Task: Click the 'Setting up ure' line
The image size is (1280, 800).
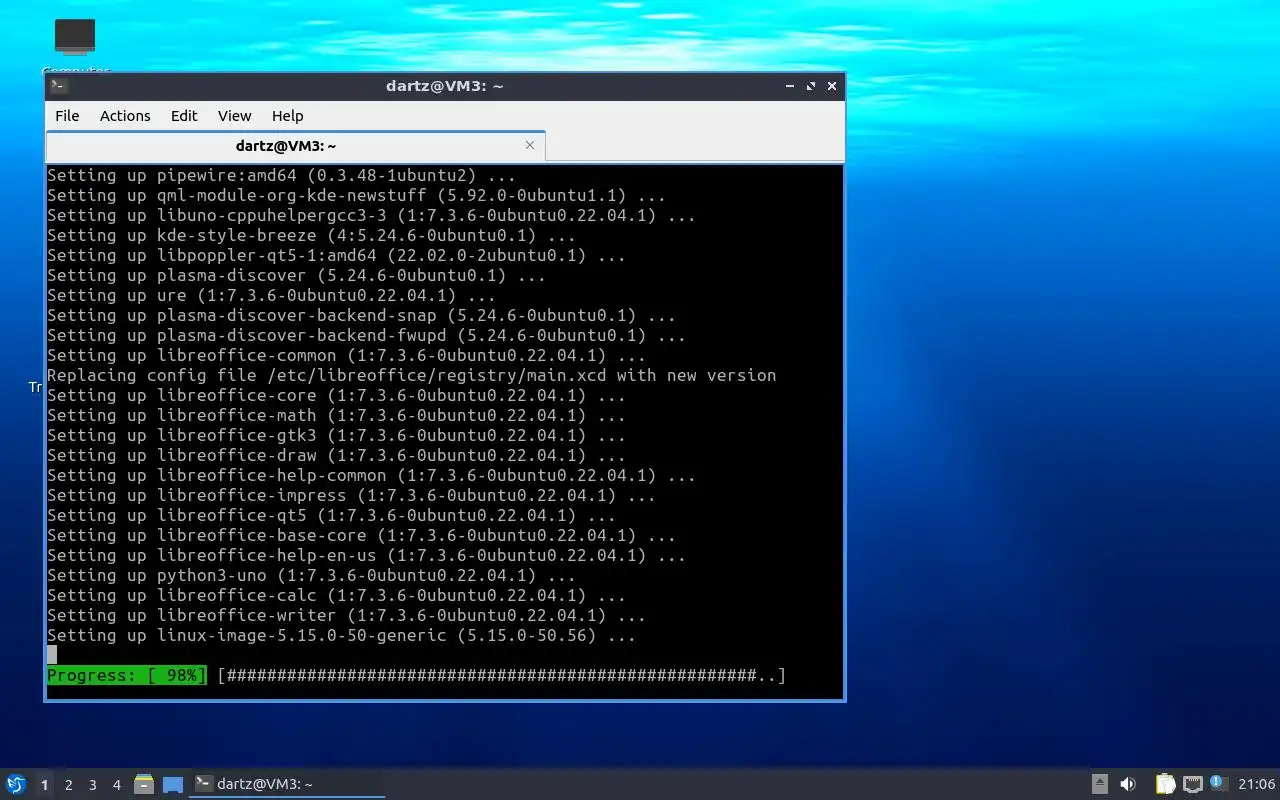Action: tap(271, 296)
